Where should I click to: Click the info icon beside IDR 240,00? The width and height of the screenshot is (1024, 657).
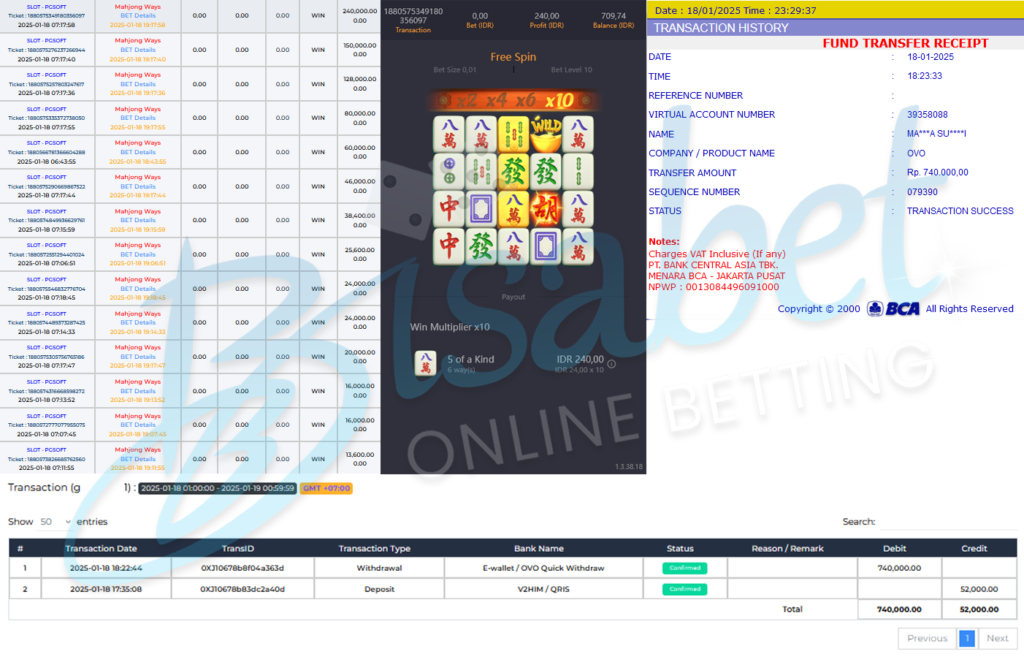[611, 364]
